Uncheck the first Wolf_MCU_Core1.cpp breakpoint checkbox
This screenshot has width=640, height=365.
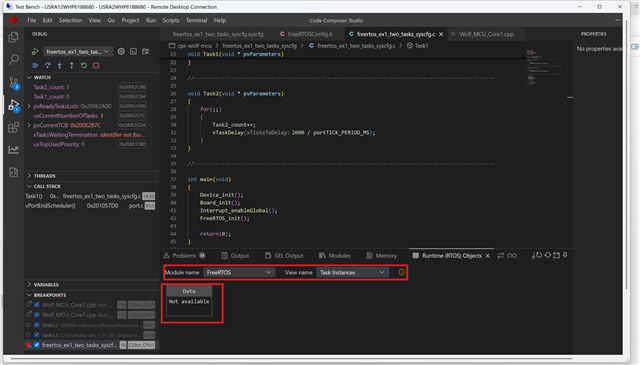pyautogui.click(x=37, y=305)
